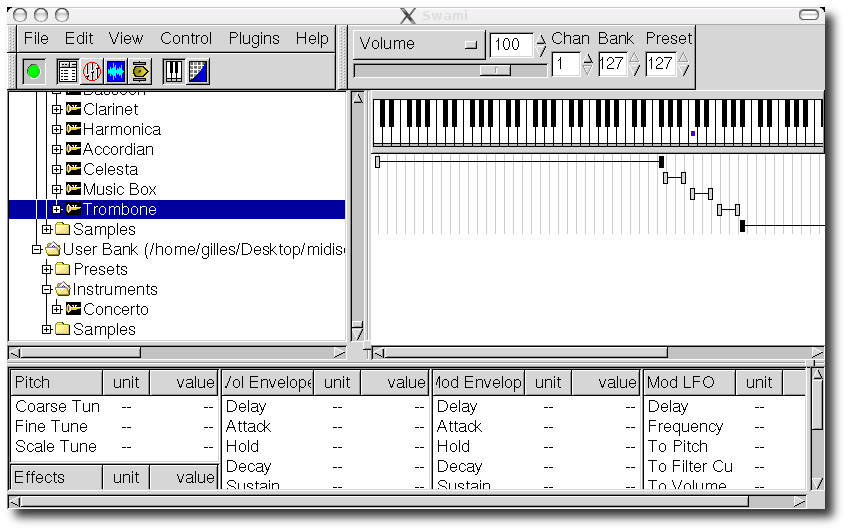This screenshot has height=532, width=848.
Task: Click the Mod Envelope column header
Action: pyautogui.click(x=479, y=383)
